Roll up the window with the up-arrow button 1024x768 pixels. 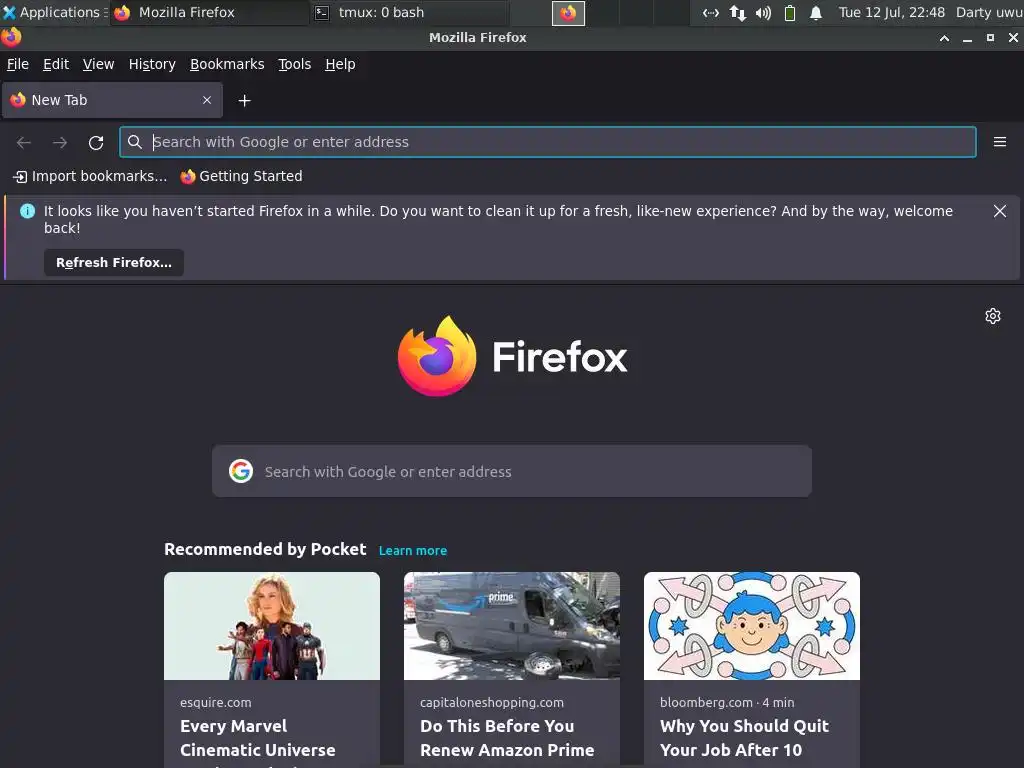(944, 38)
